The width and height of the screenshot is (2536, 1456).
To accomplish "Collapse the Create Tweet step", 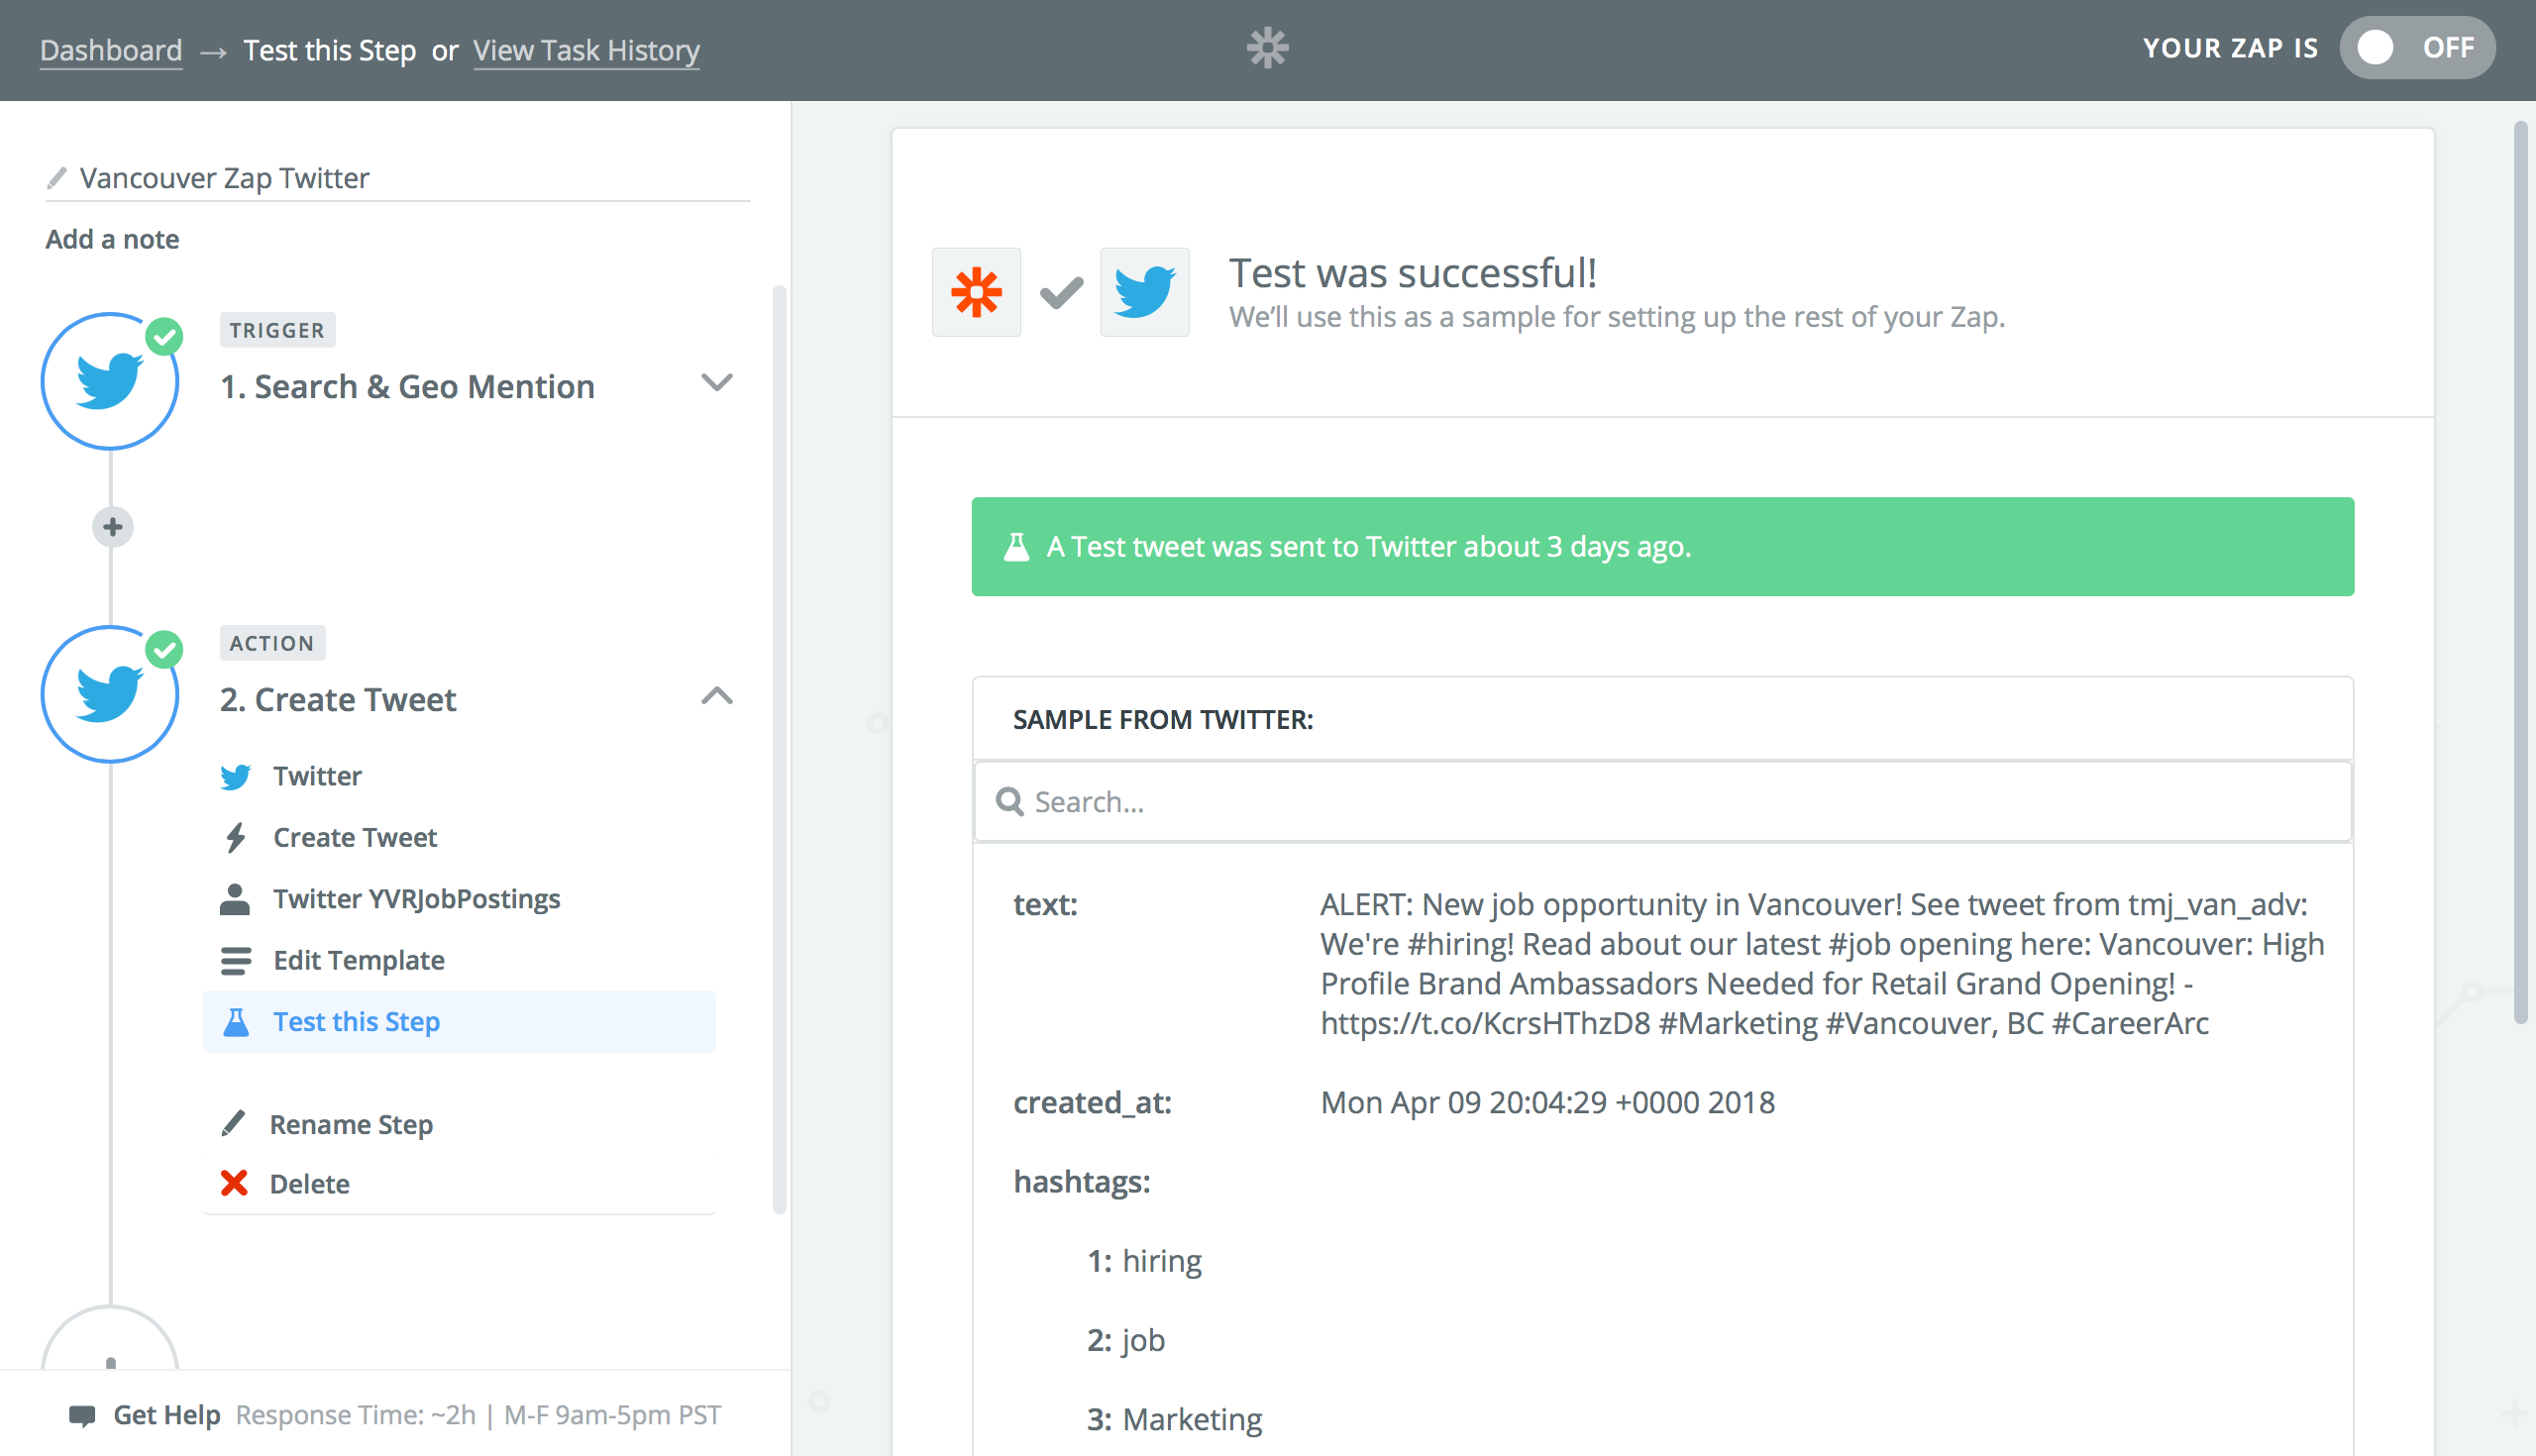I will click(x=717, y=696).
